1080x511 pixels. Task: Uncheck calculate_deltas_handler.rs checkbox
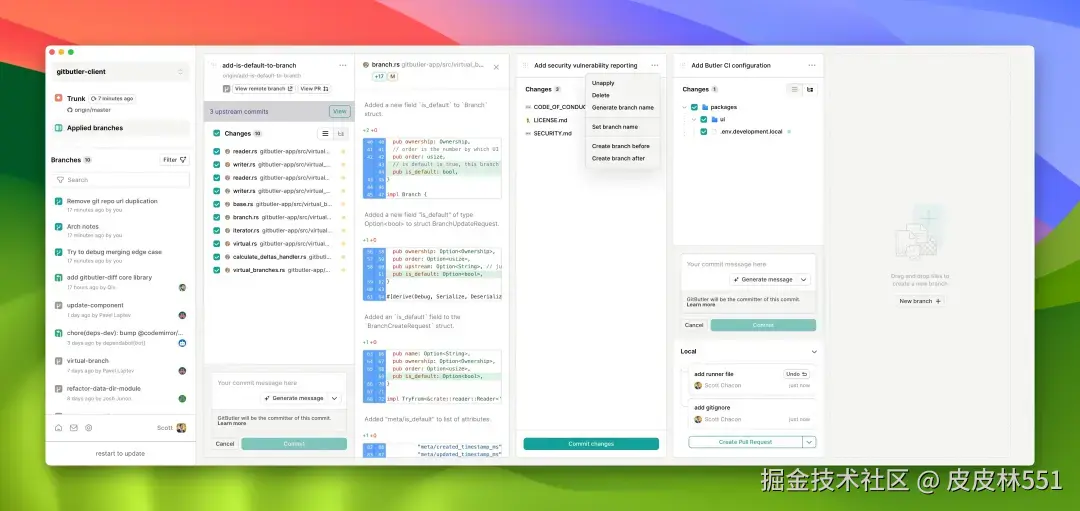tap(216, 257)
